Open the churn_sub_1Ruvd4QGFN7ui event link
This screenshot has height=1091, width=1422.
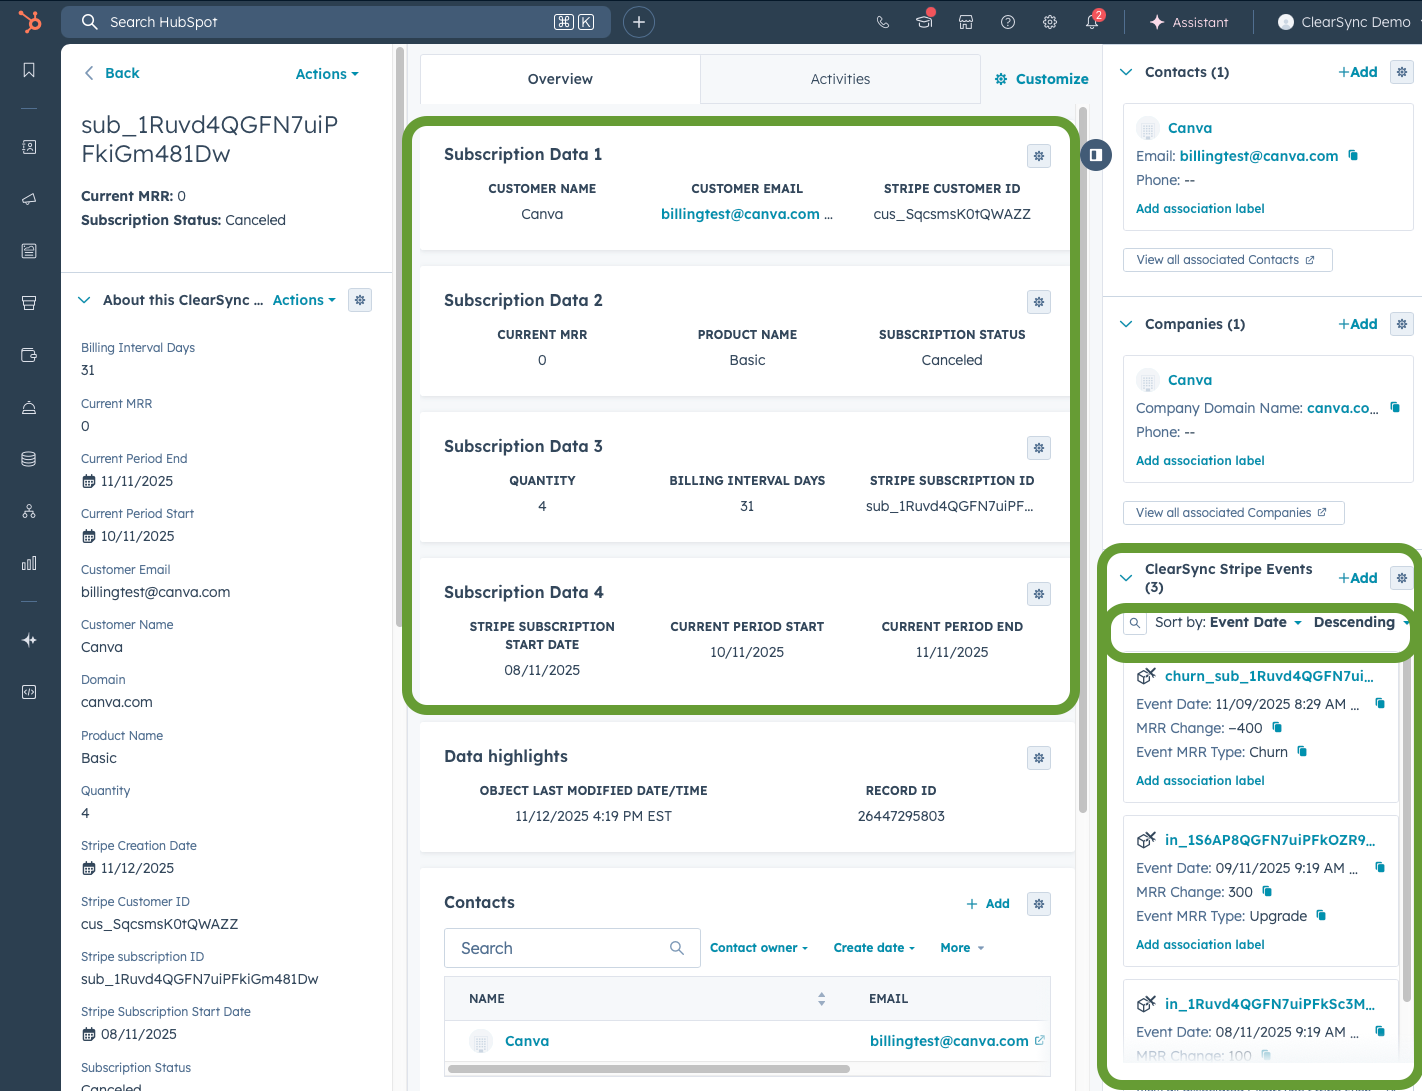(x=1268, y=676)
